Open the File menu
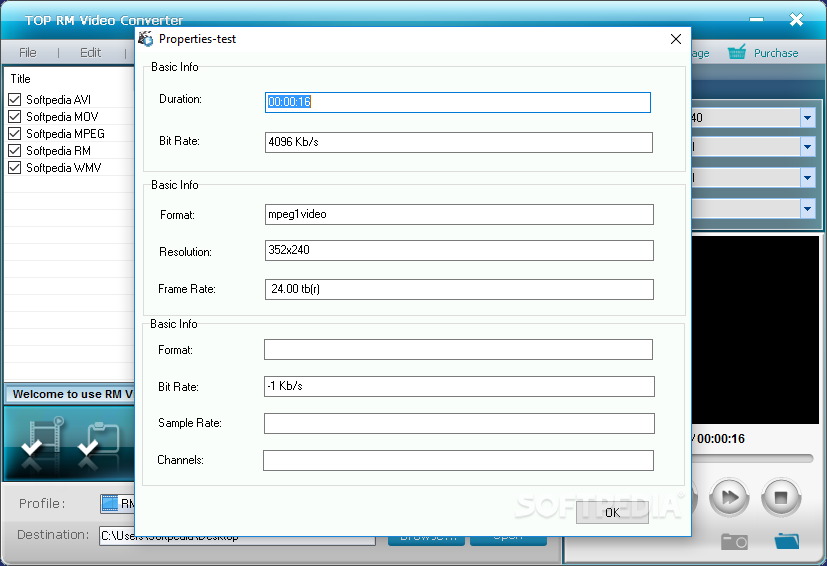The height and width of the screenshot is (566, 827). (27, 53)
